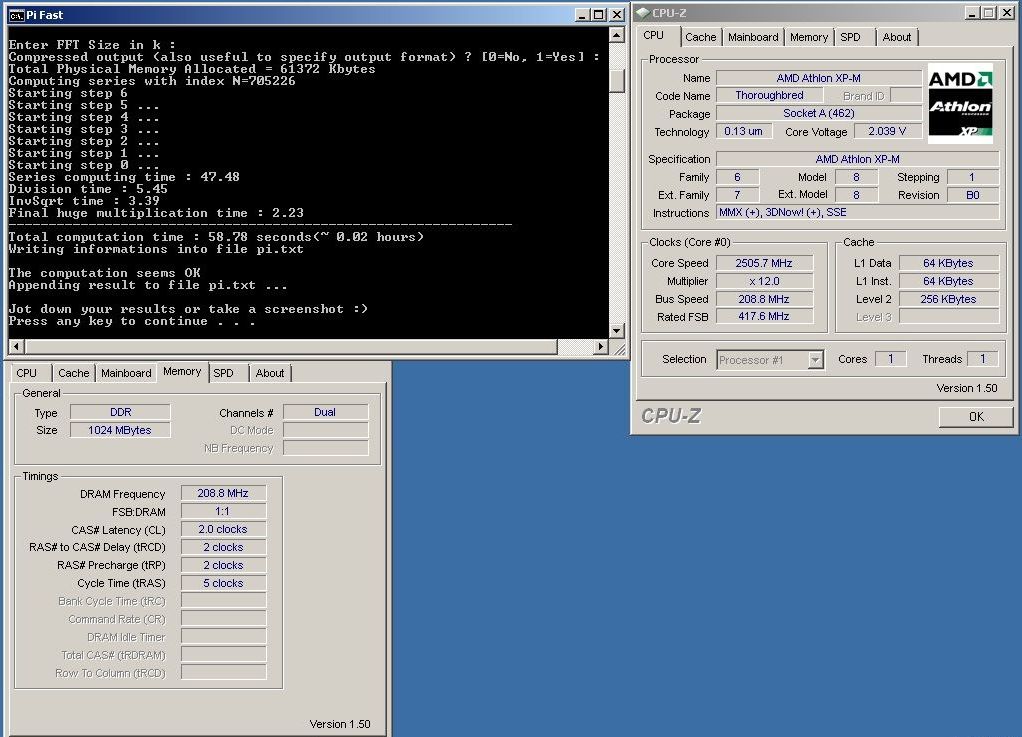The height and width of the screenshot is (737, 1022).
Task: Click the Total computation time line in Pi Fast
Action: (216, 237)
